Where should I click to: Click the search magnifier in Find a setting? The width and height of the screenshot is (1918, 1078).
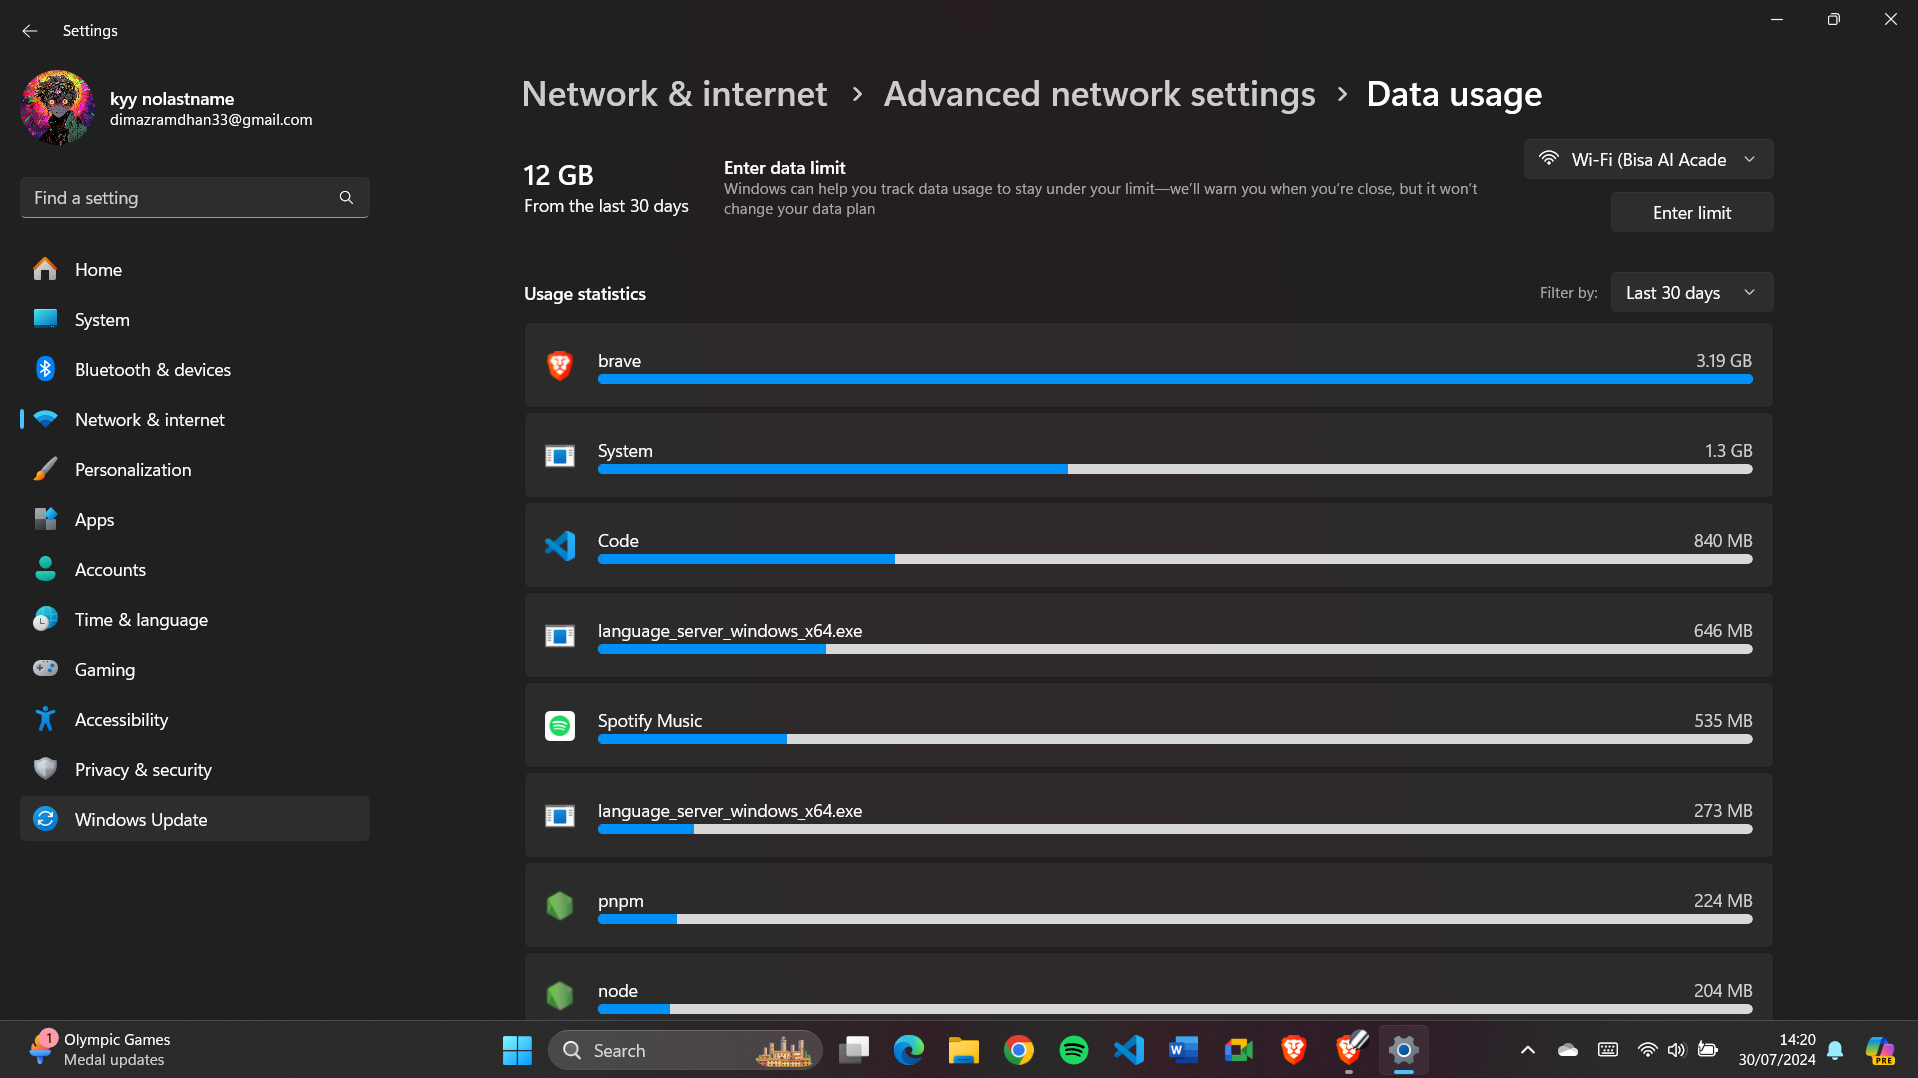346,197
